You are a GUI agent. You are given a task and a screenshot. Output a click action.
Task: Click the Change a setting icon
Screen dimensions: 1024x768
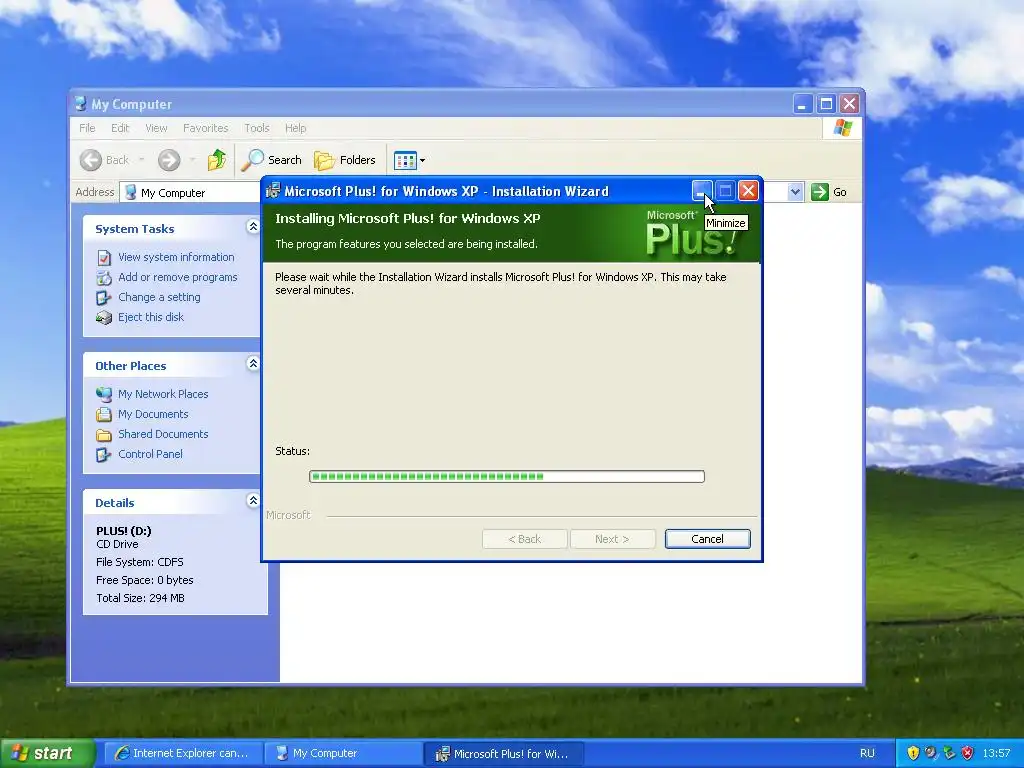(104, 298)
